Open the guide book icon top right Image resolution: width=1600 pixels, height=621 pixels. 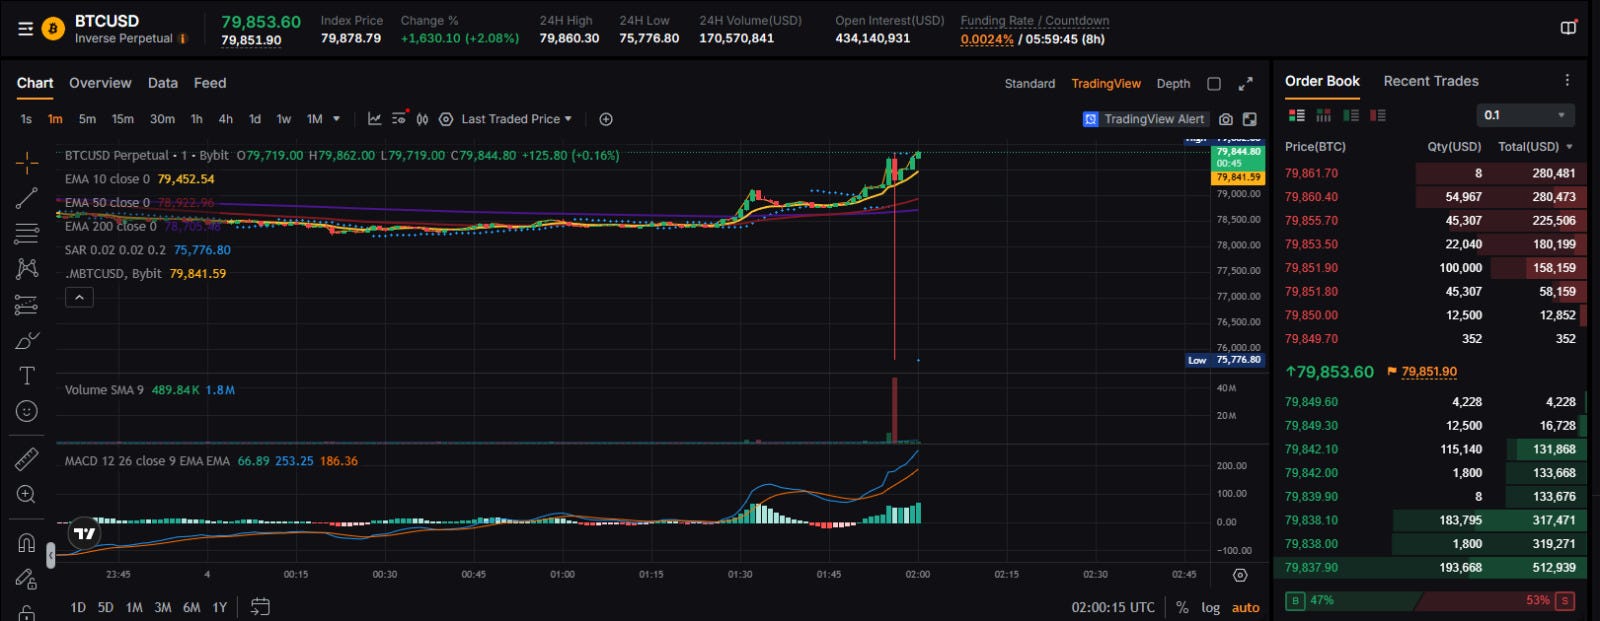click(x=1568, y=27)
